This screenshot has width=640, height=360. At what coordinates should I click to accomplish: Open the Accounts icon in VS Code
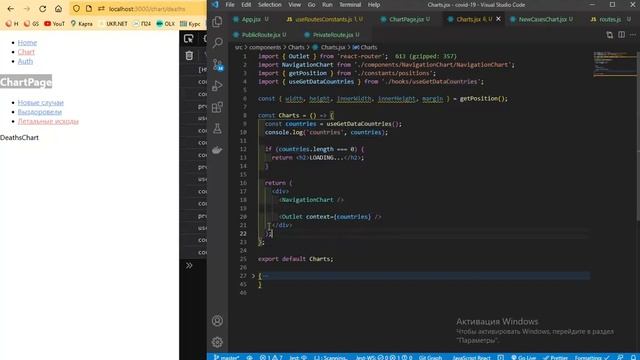coord(217,321)
